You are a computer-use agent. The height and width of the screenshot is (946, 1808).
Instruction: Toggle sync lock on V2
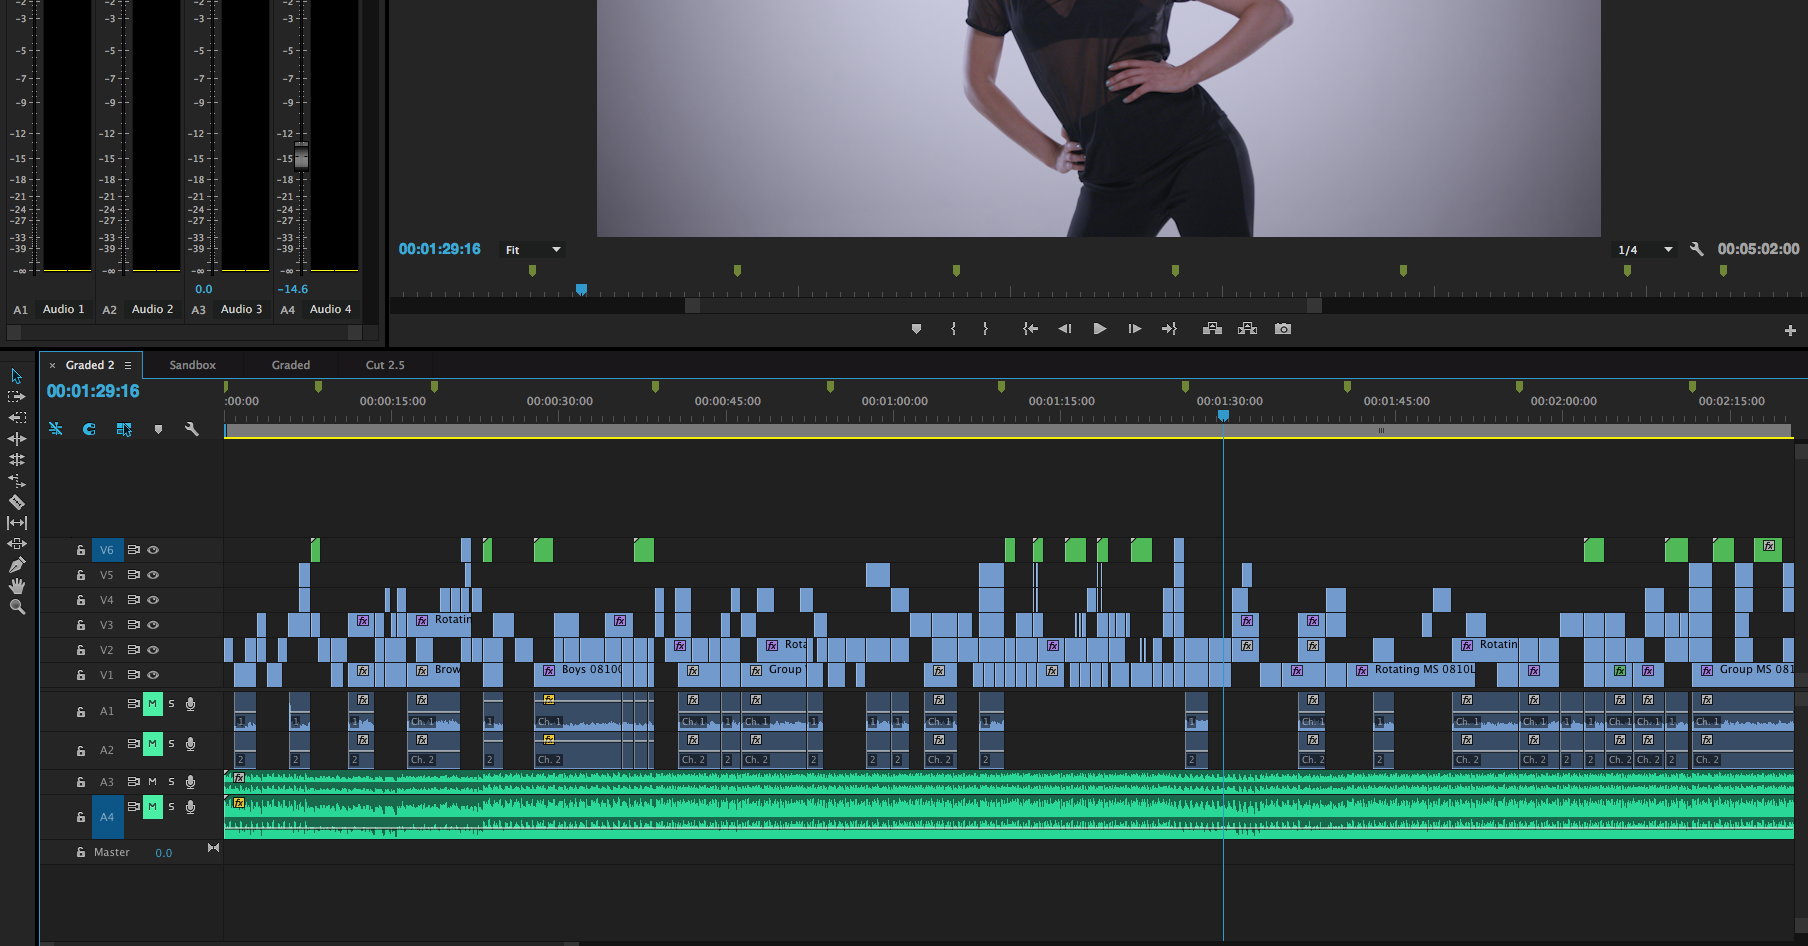[x=133, y=650]
